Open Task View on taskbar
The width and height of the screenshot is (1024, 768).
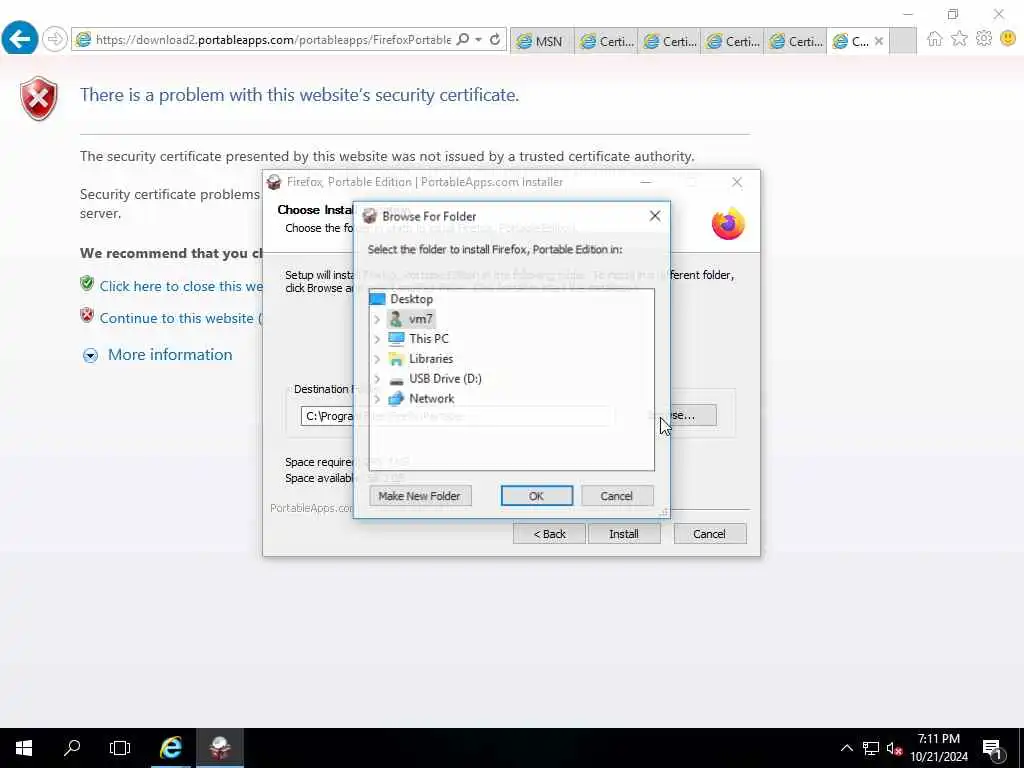120,748
